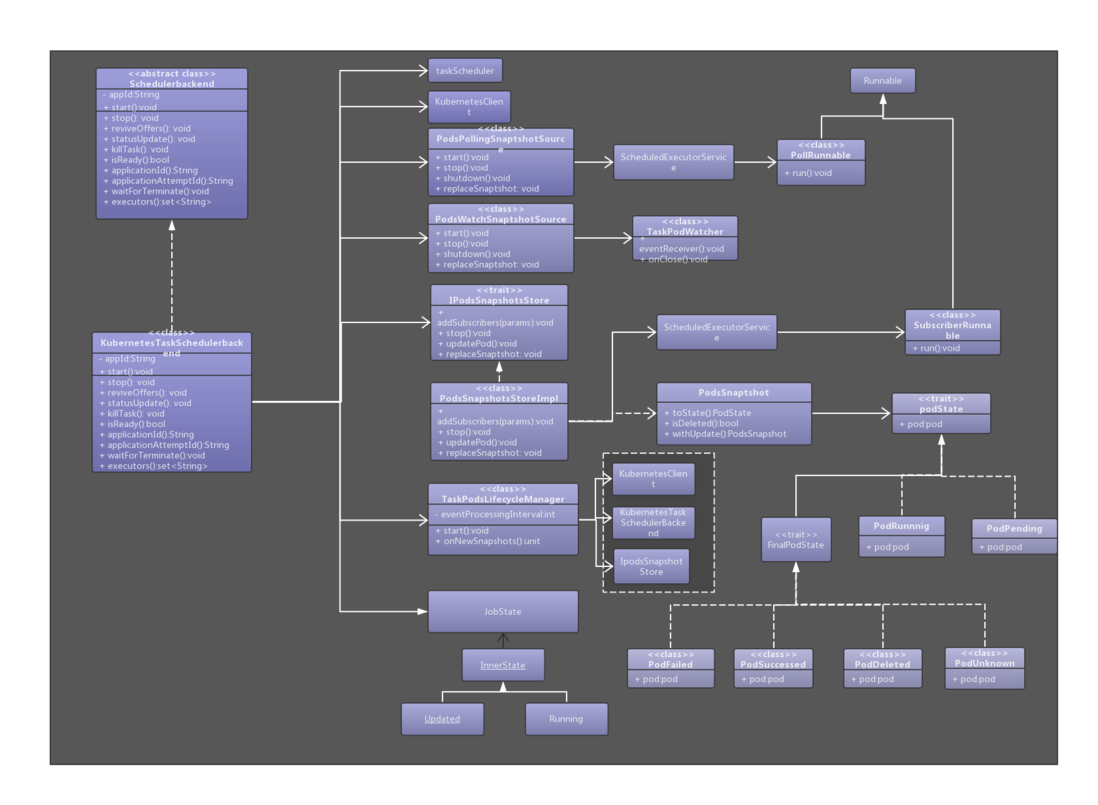Image resolution: width=1098 pixels, height=805 pixels.
Task: Click the ScheduledExecutorService box next to PollRunnable
Action: pyautogui.click(x=674, y=162)
